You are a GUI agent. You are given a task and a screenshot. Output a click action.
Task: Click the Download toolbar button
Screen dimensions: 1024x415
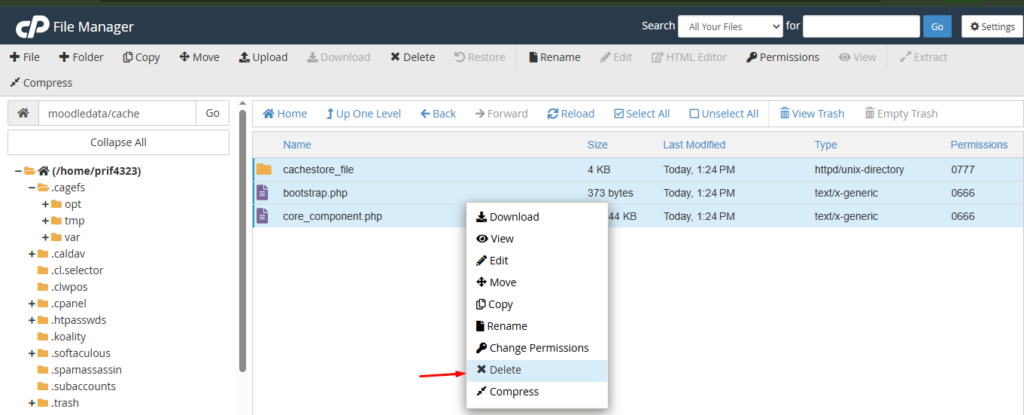click(x=338, y=58)
